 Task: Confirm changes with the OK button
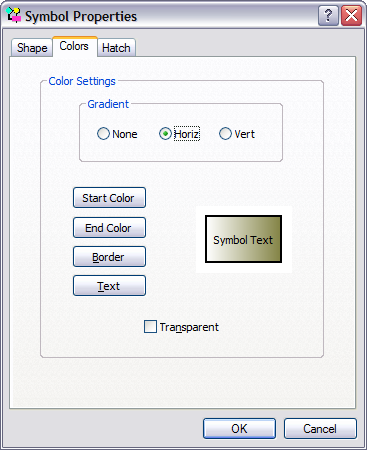[239, 429]
